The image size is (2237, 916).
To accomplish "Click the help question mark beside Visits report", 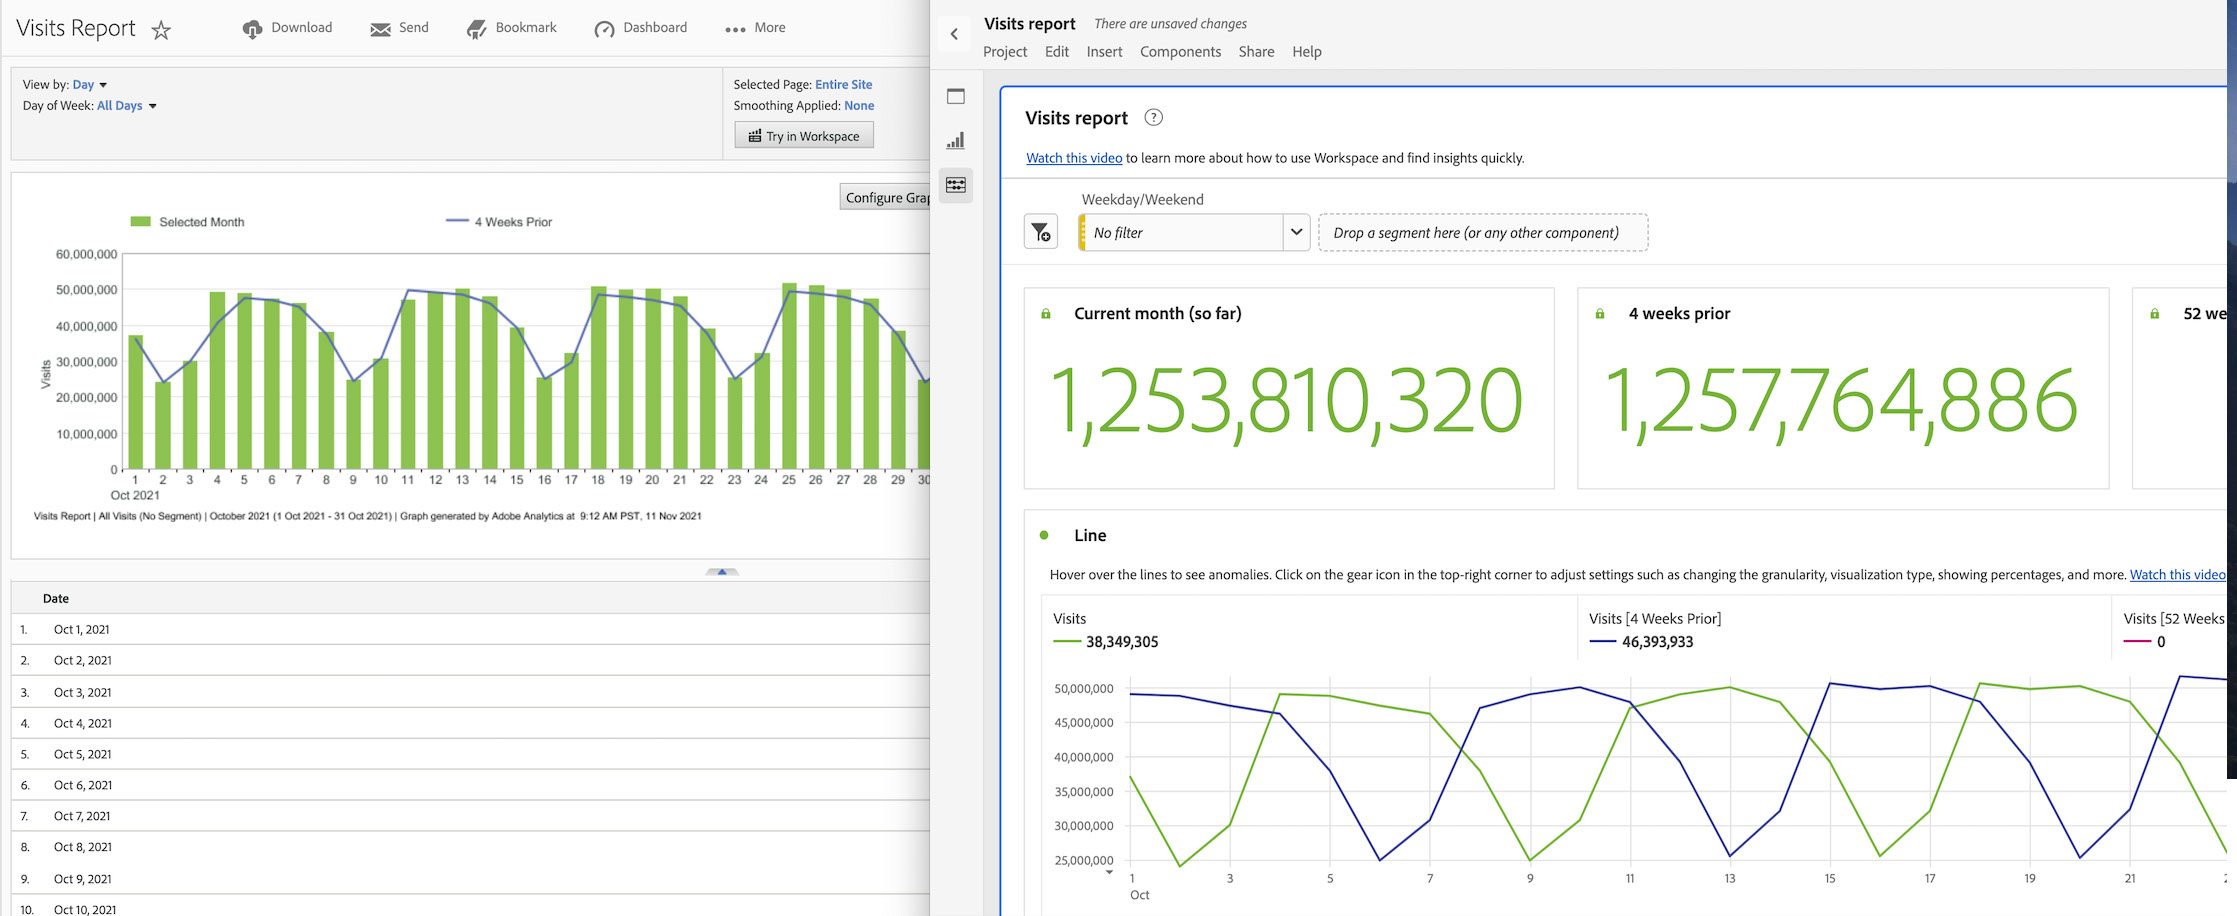I will pyautogui.click(x=1153, y=118).
